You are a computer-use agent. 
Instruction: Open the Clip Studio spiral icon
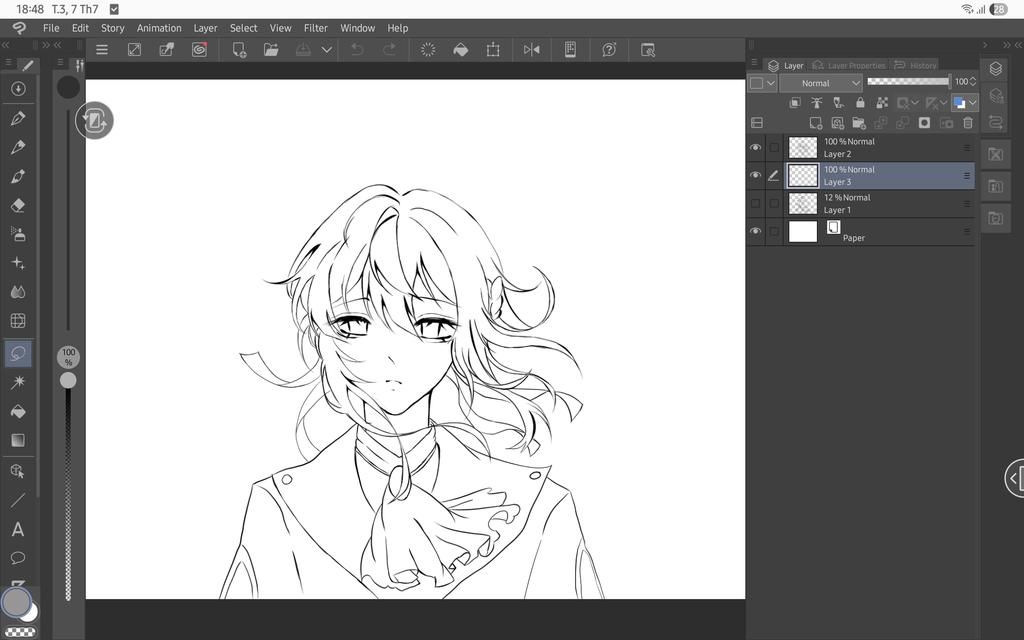[199, 50]
